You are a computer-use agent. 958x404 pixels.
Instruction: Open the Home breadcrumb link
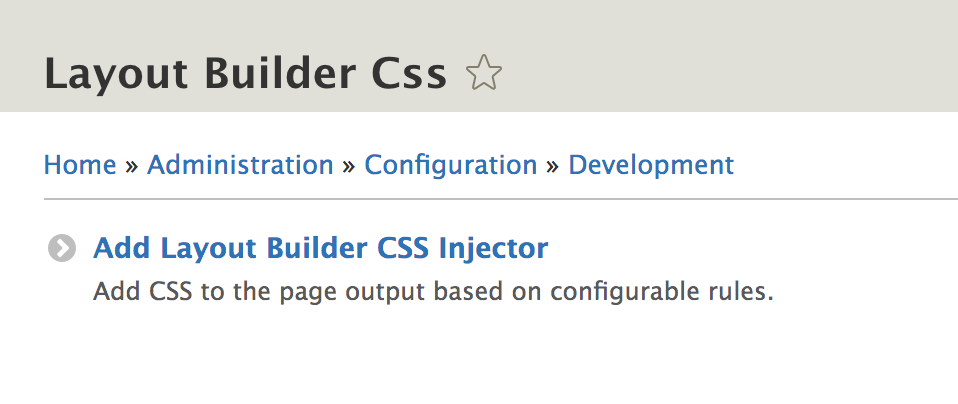[x=80, y=165]
